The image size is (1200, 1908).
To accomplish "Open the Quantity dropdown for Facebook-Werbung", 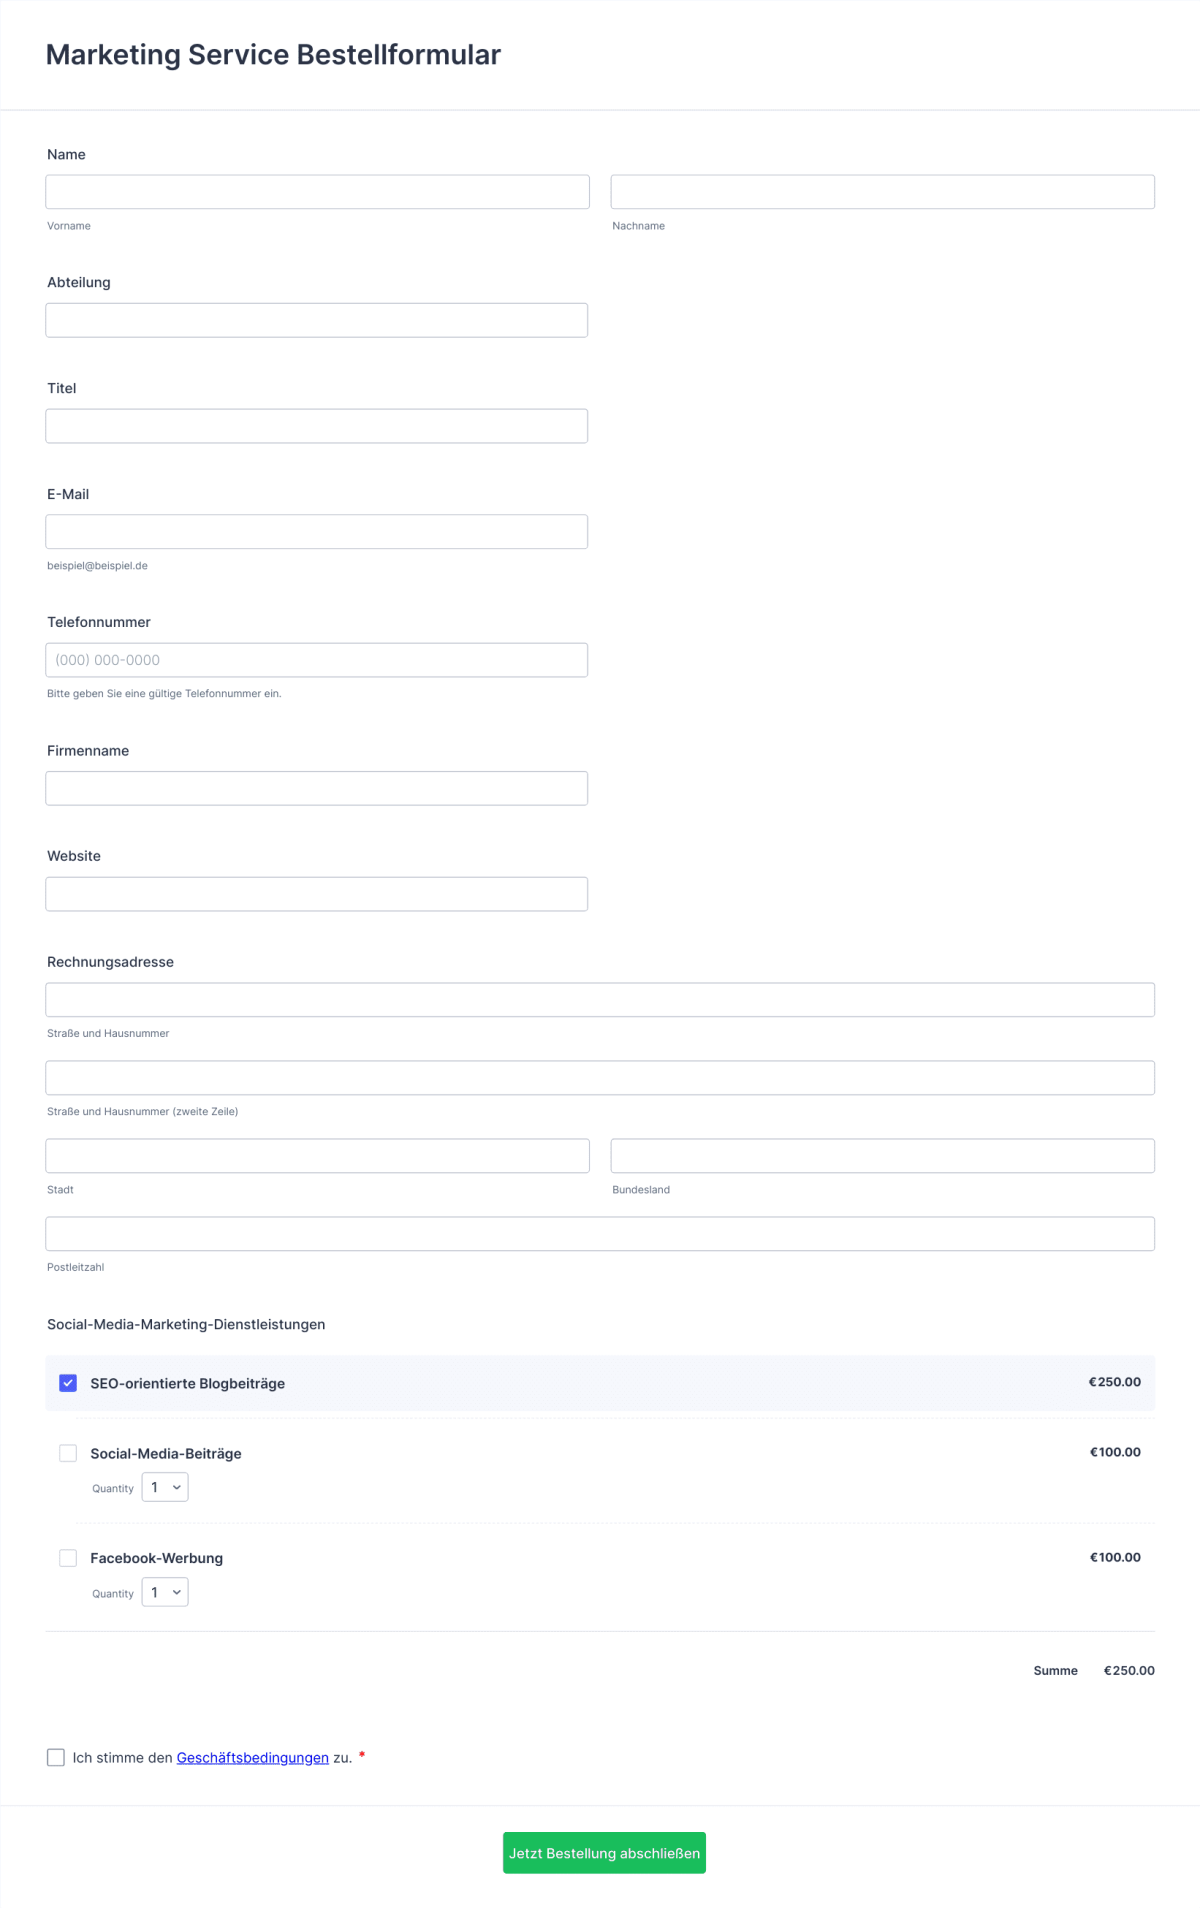I will click(164, 1592).
